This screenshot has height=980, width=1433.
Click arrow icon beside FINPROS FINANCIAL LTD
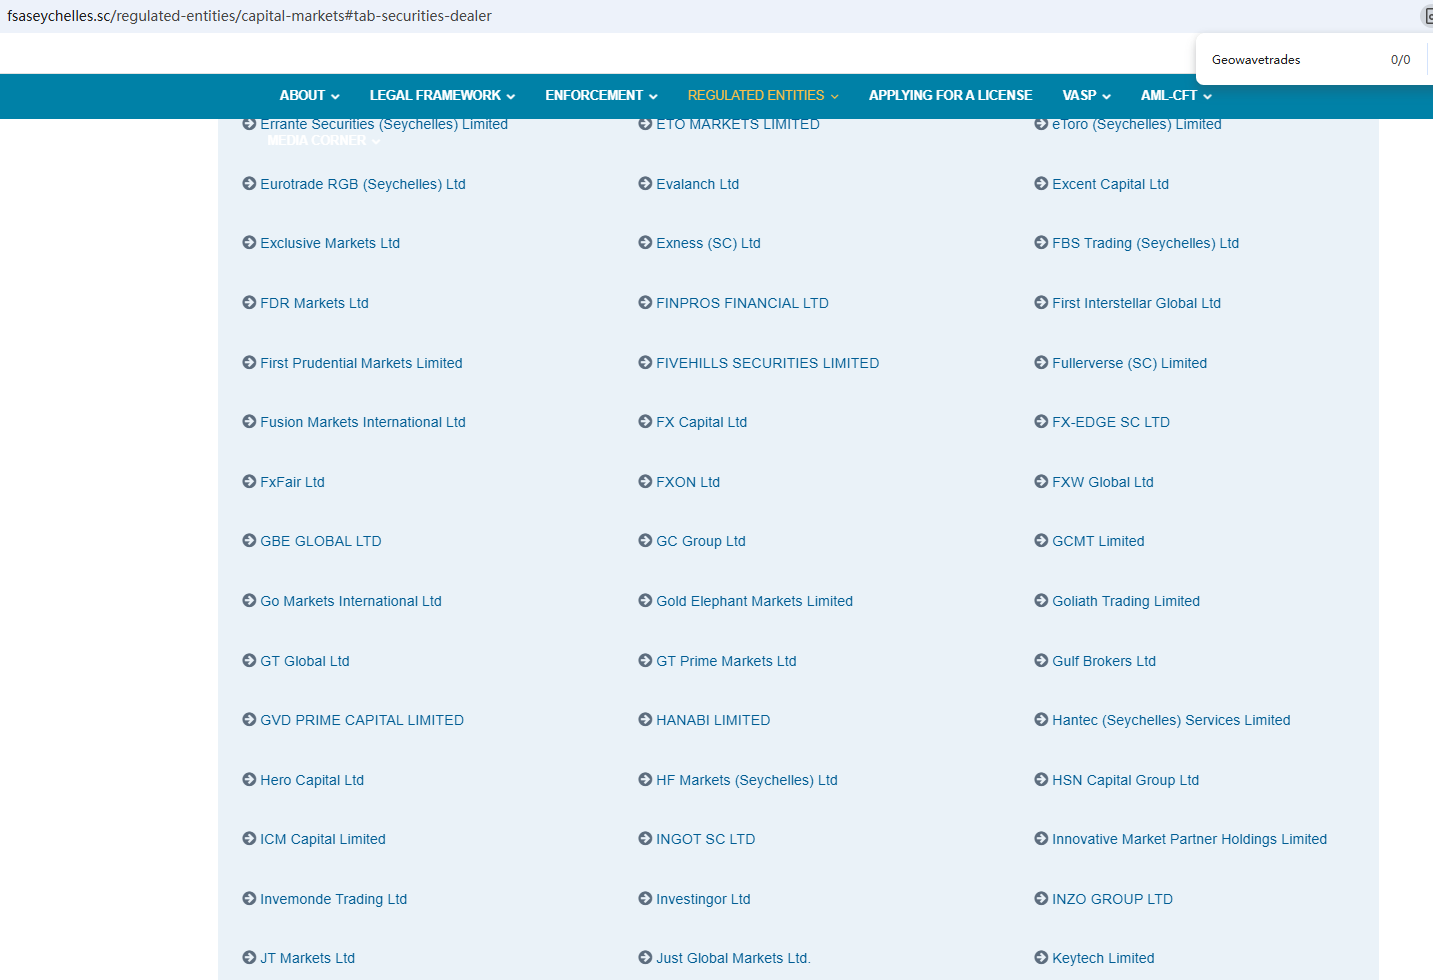[x=645, y=303]
